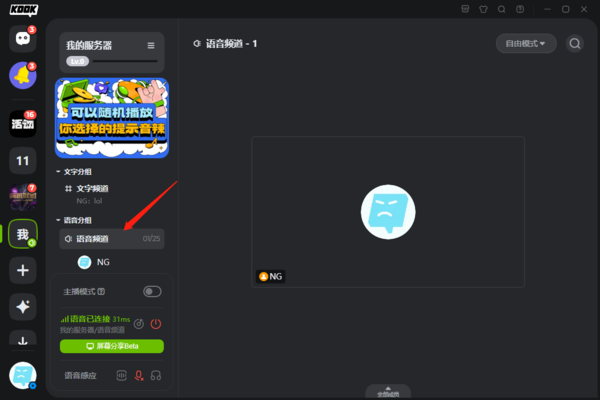Viewport: 600px width, 400px height.
Task: Open the direct messages icon in sidebar
Action: (23, 38)
